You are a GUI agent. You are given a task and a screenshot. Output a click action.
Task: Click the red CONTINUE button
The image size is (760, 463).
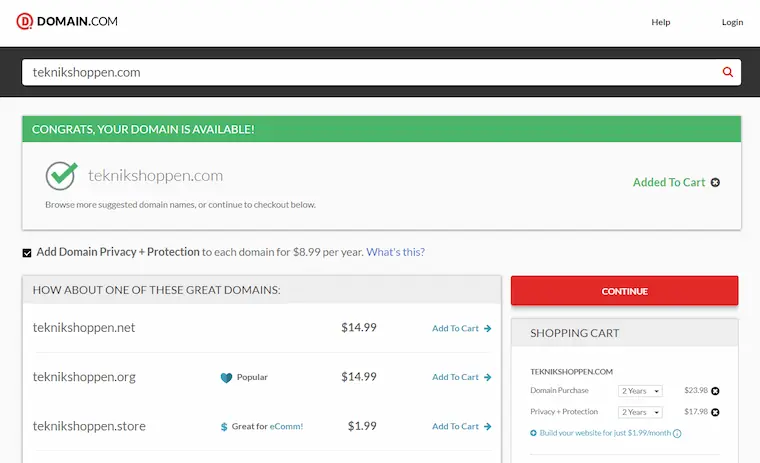tap(624, 291)
